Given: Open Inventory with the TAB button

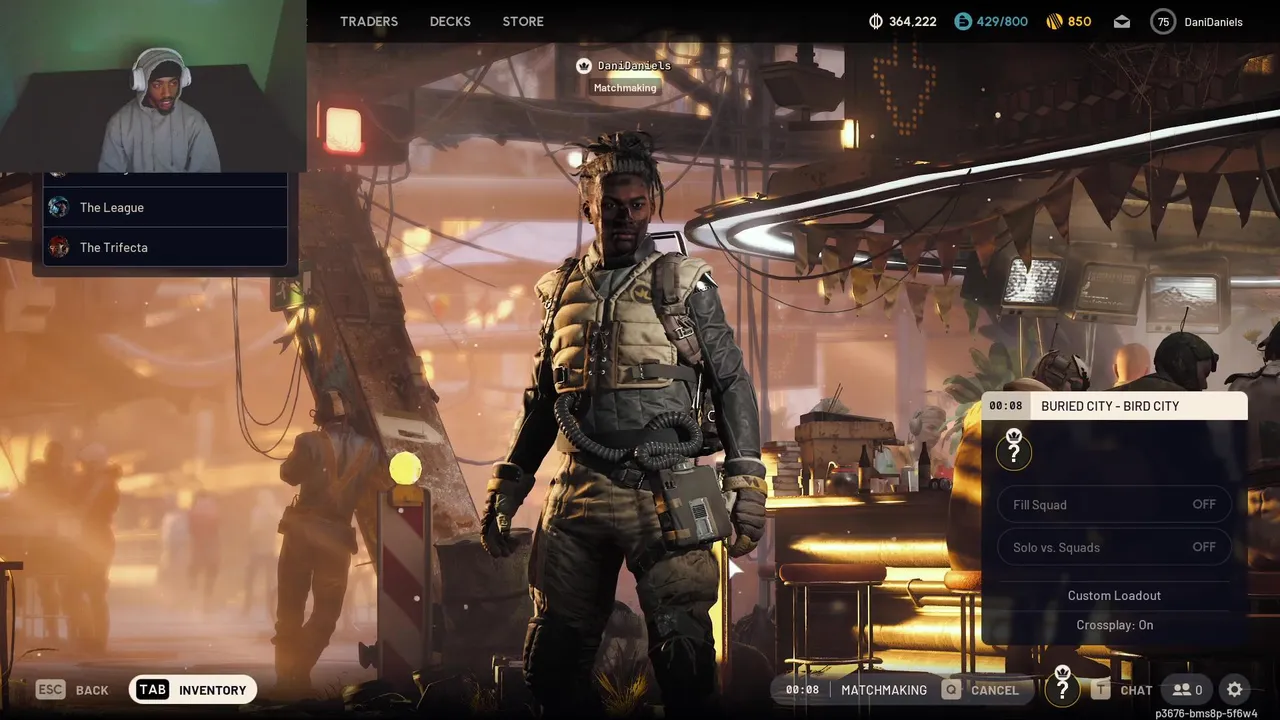Looking at the screenshot, I should pyautogui.click(x=193, y=689).
